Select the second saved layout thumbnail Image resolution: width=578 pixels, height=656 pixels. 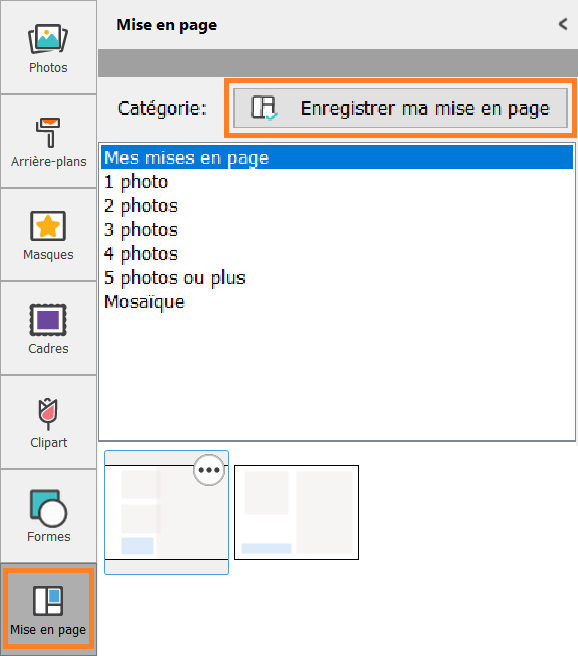(297, 512)
